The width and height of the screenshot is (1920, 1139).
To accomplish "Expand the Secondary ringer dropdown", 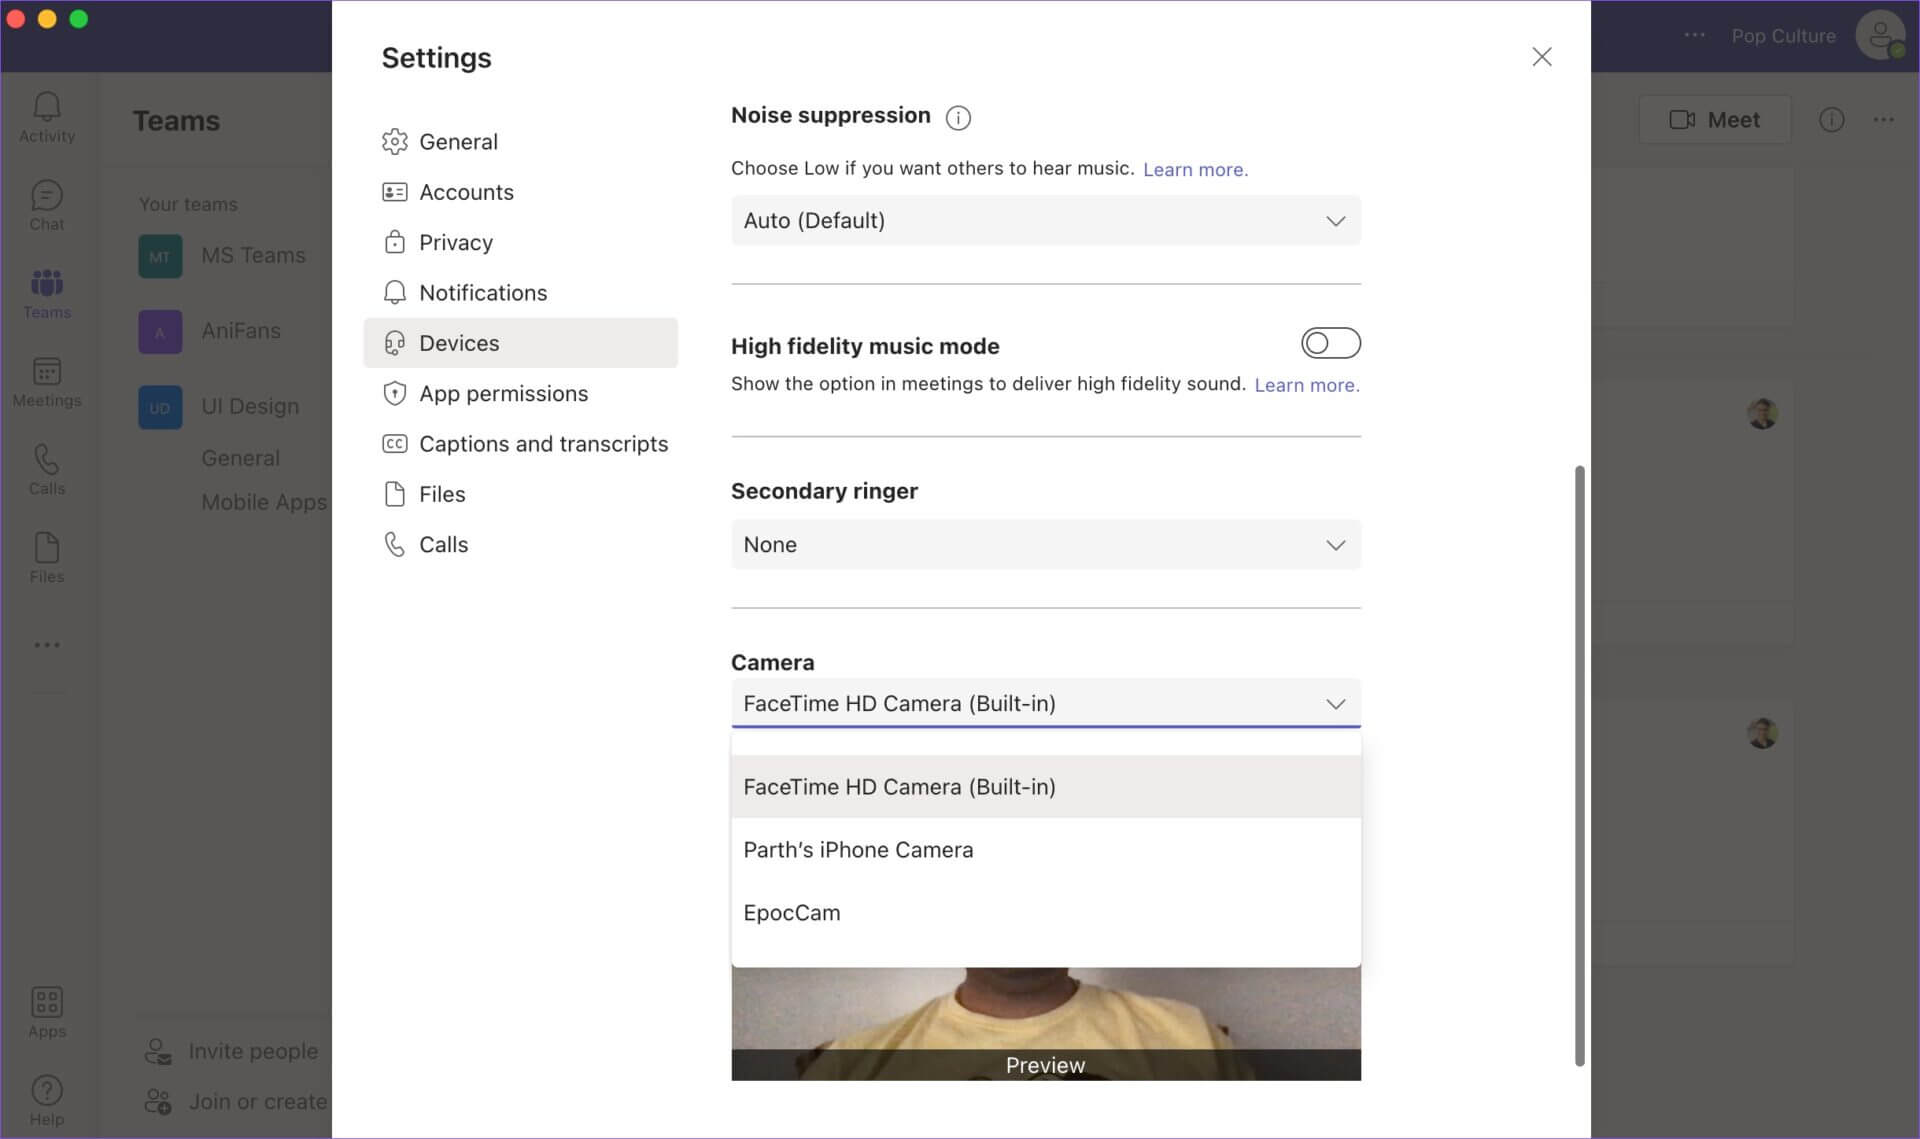I will [x=1045, y=544].
